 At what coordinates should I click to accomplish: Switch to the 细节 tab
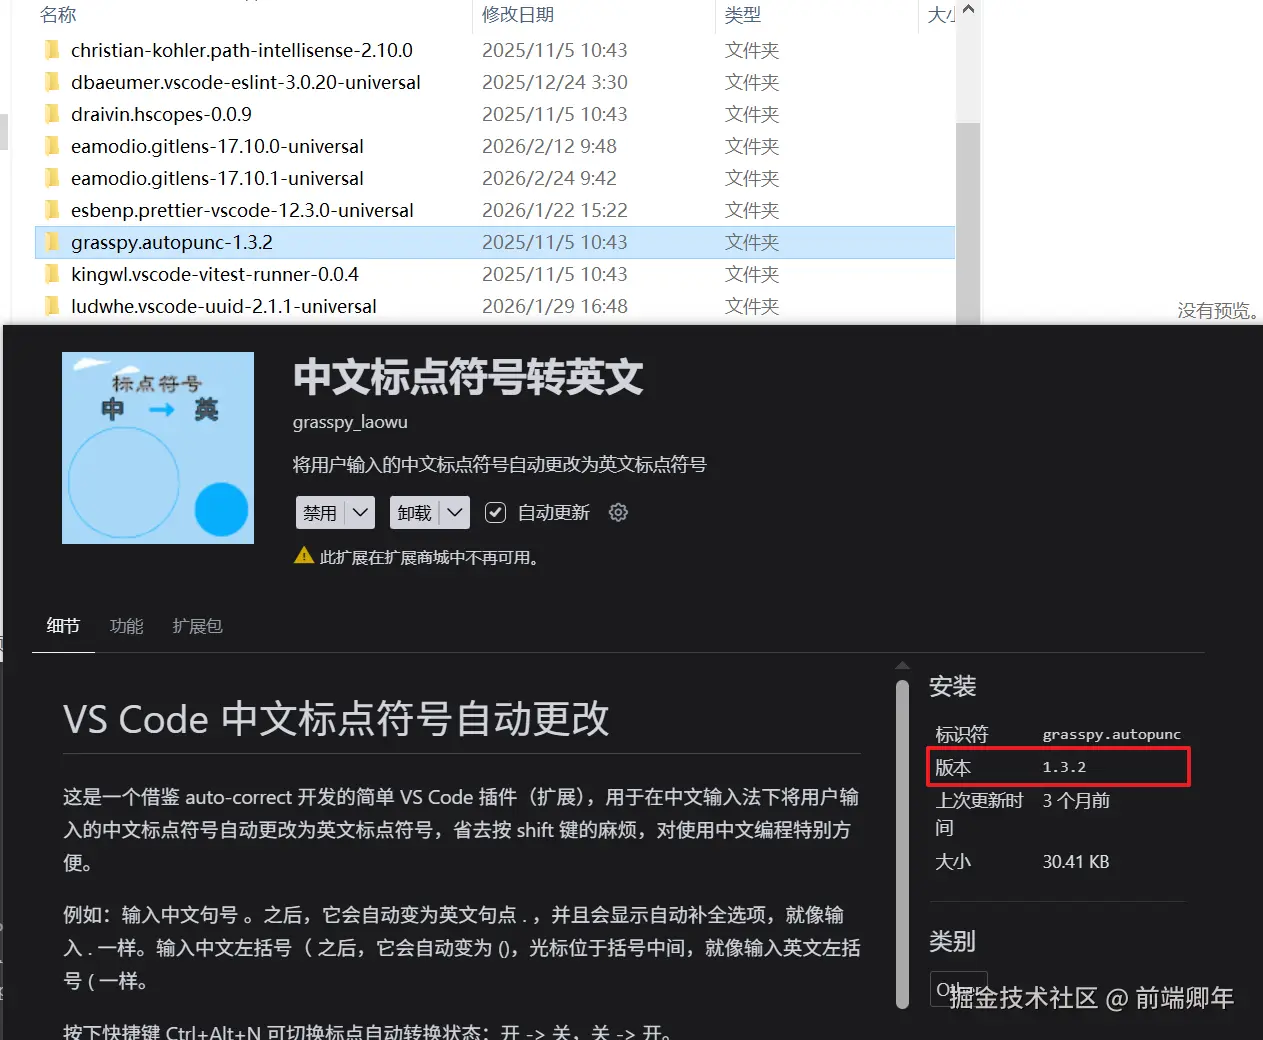pyautogui.click(x=63, y=626)
